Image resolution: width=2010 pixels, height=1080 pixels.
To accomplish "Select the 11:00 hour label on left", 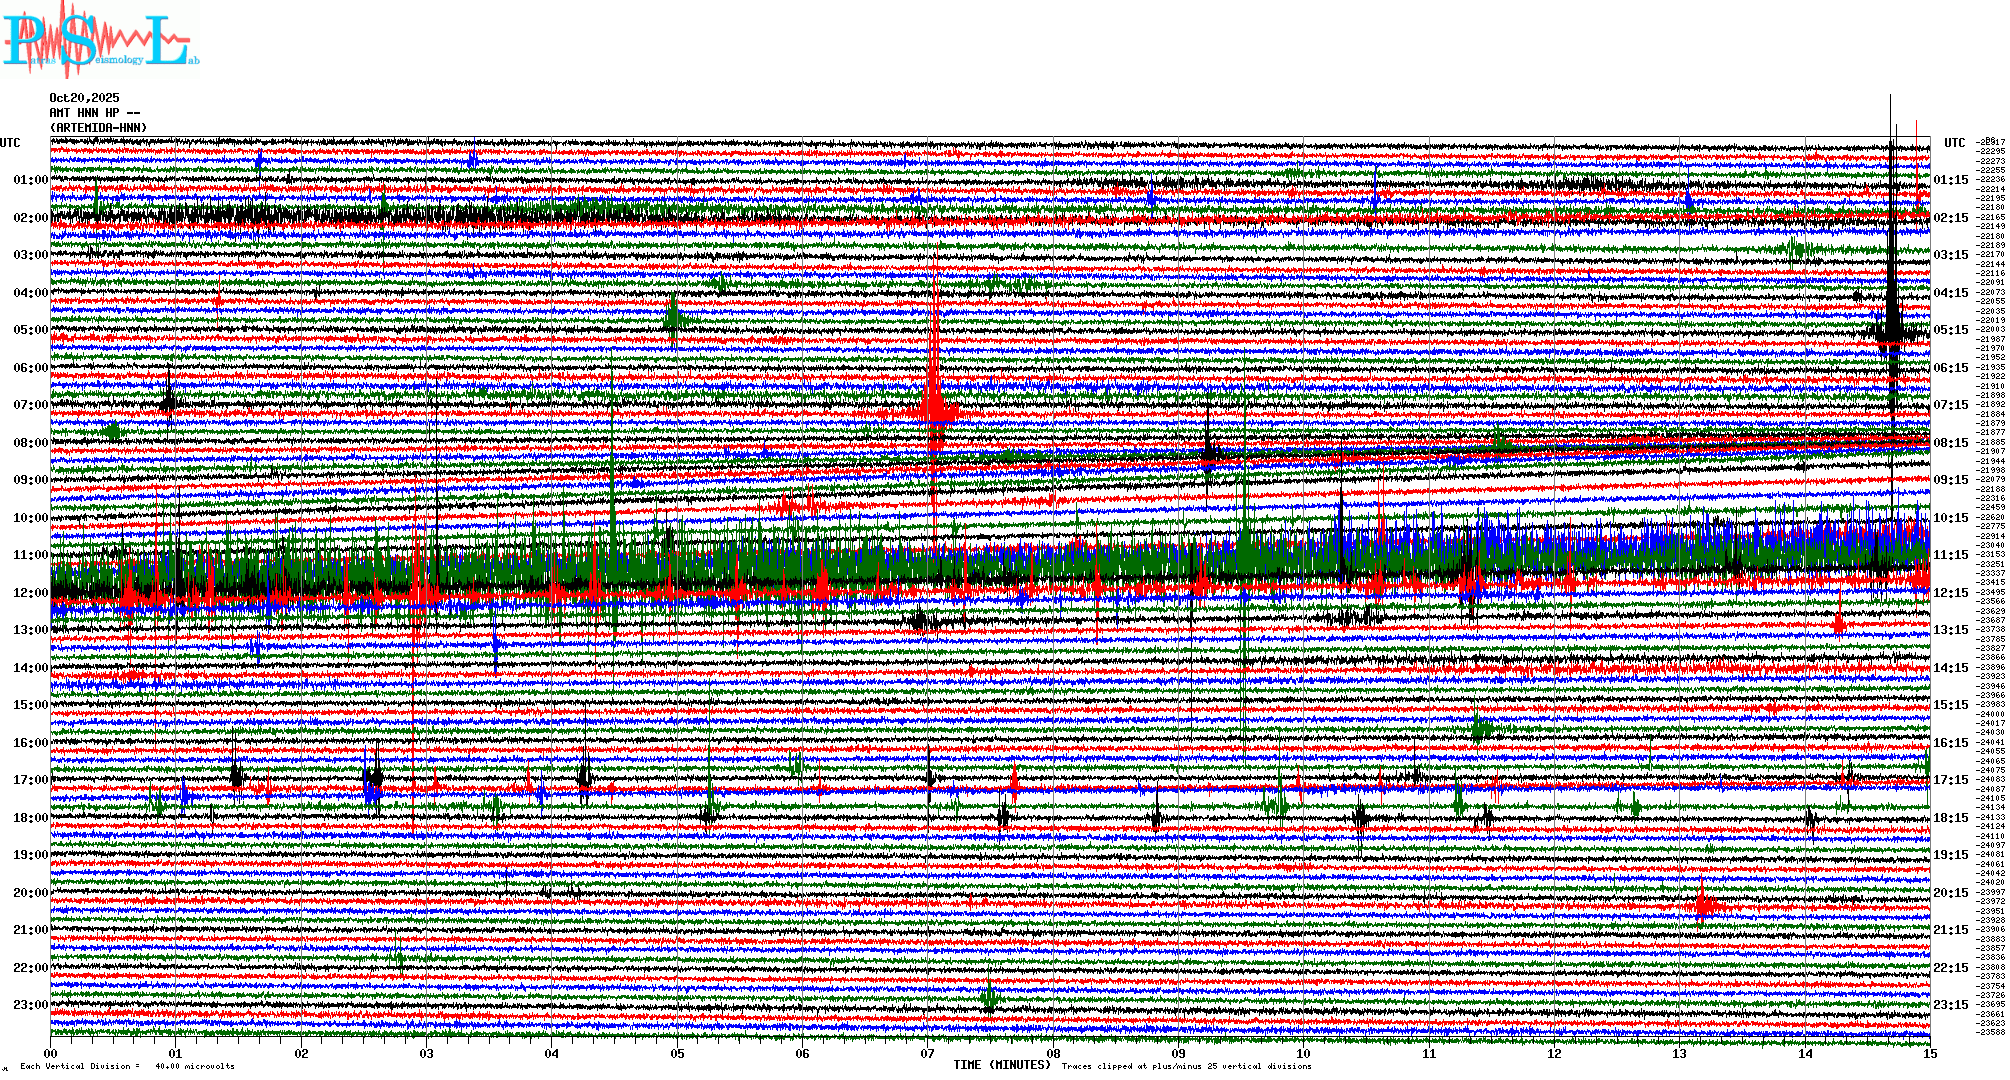I will [x=30, y=555].
